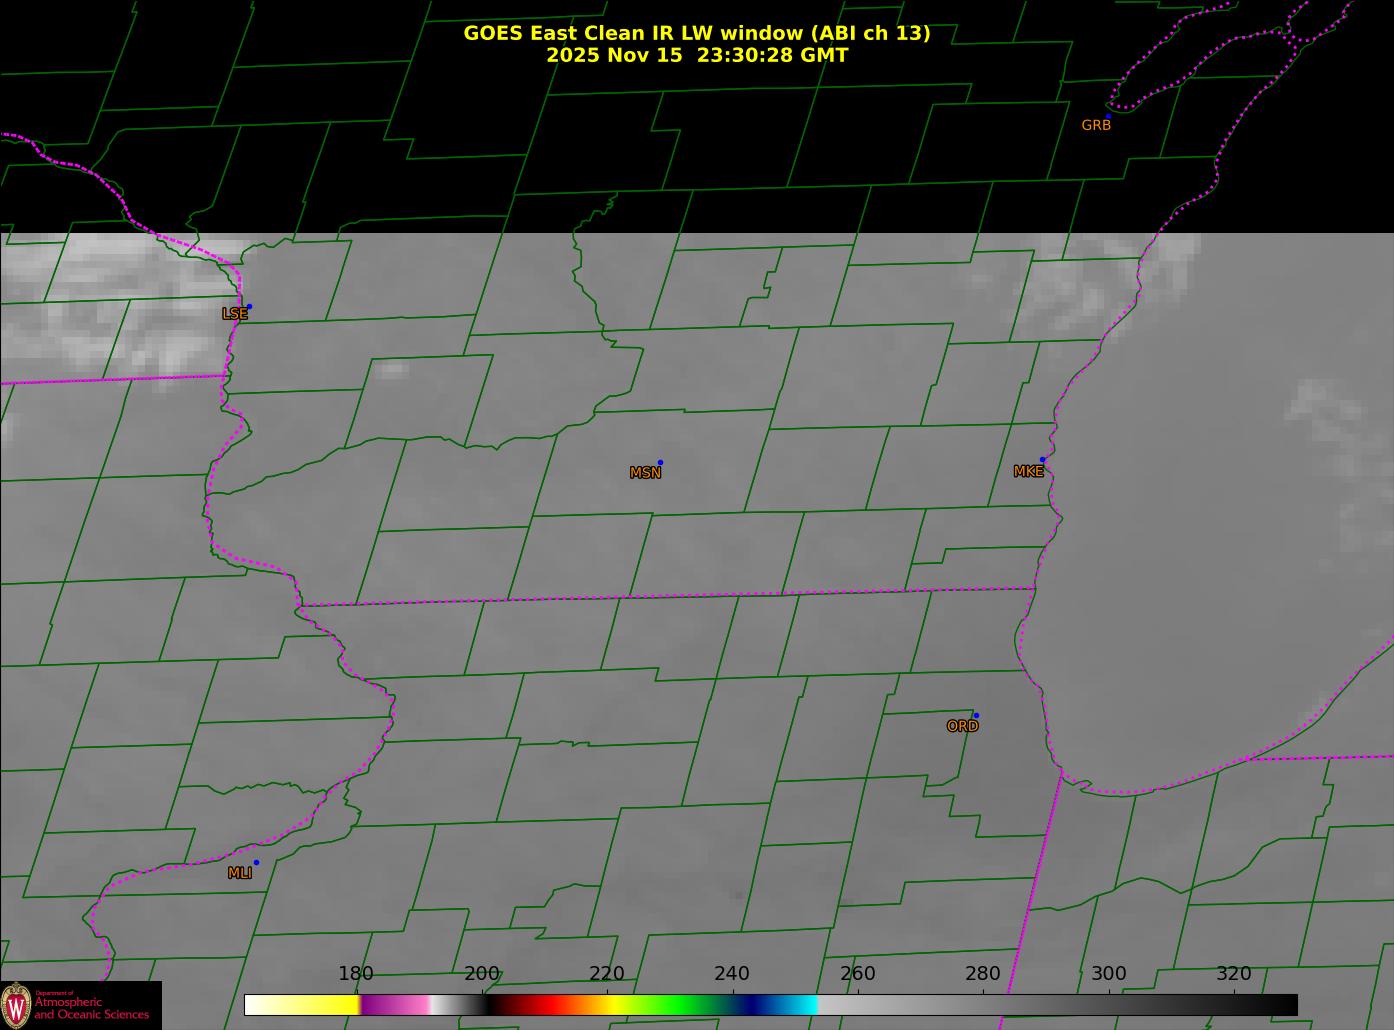1394x1030 pixels.
Task: Click the 2025 Nov 15 timestamp text
Action: [x=696, y=56]
